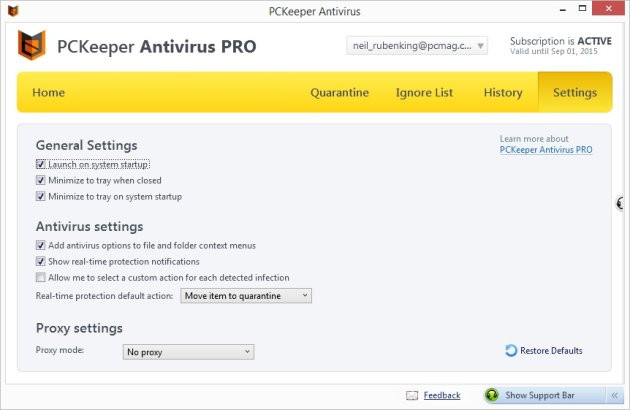Click the PCKeeper shield logo in header
Screen dimensions: 630x410
31,45
